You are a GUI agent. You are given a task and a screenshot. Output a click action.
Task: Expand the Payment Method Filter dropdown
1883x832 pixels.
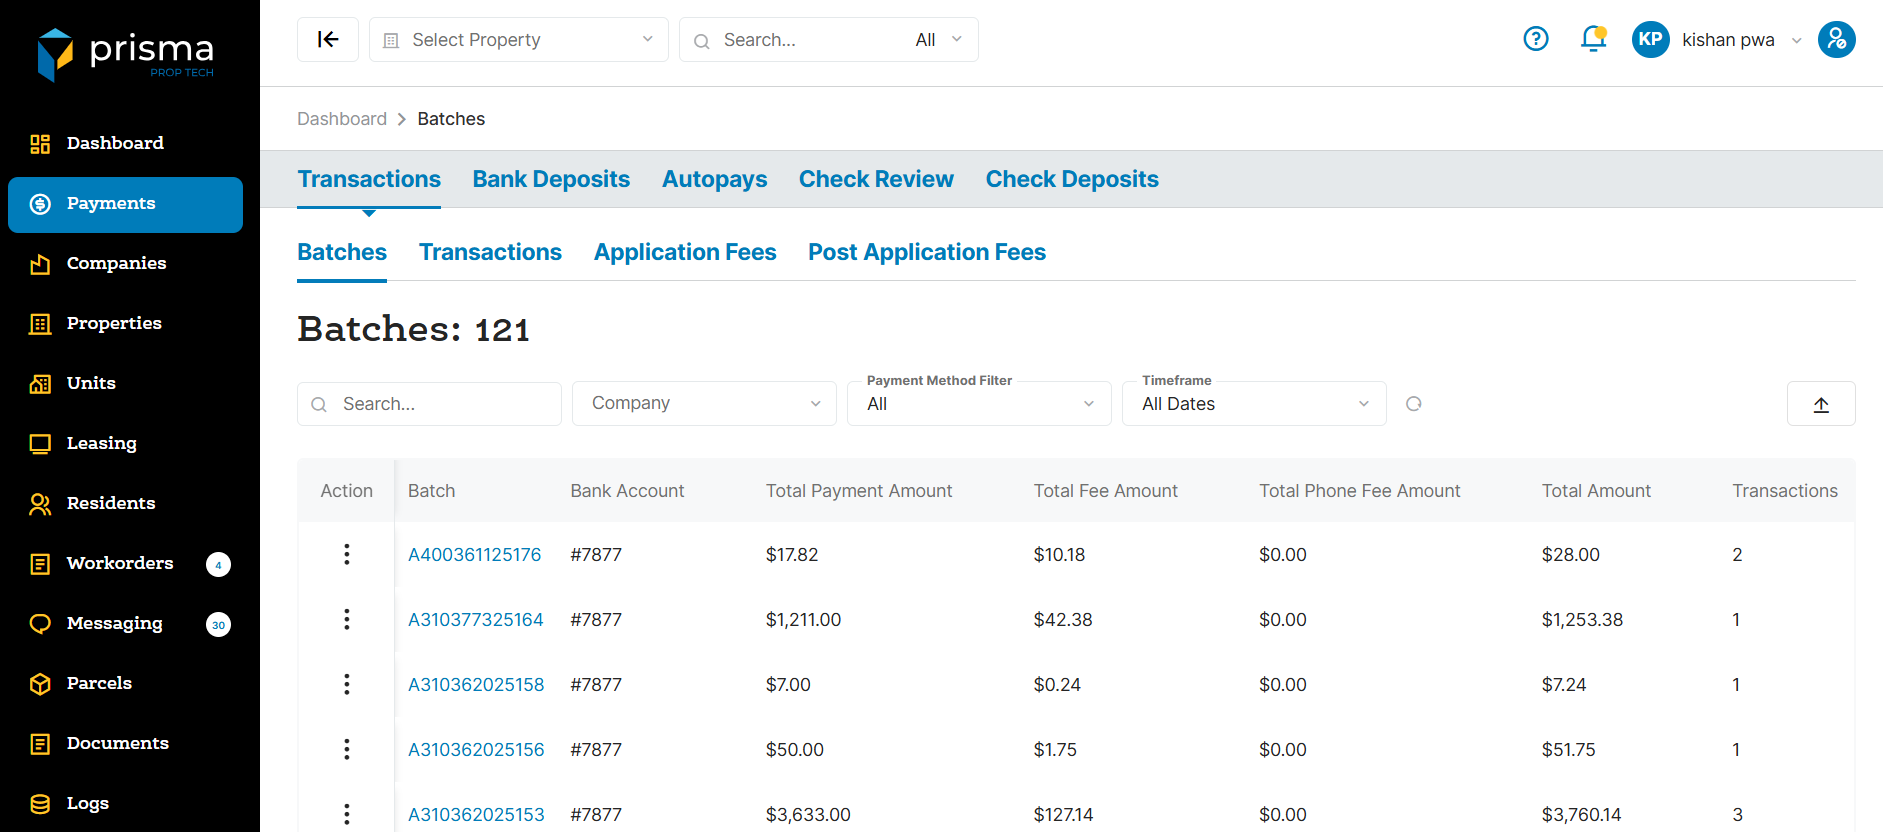tap(978, 404)
